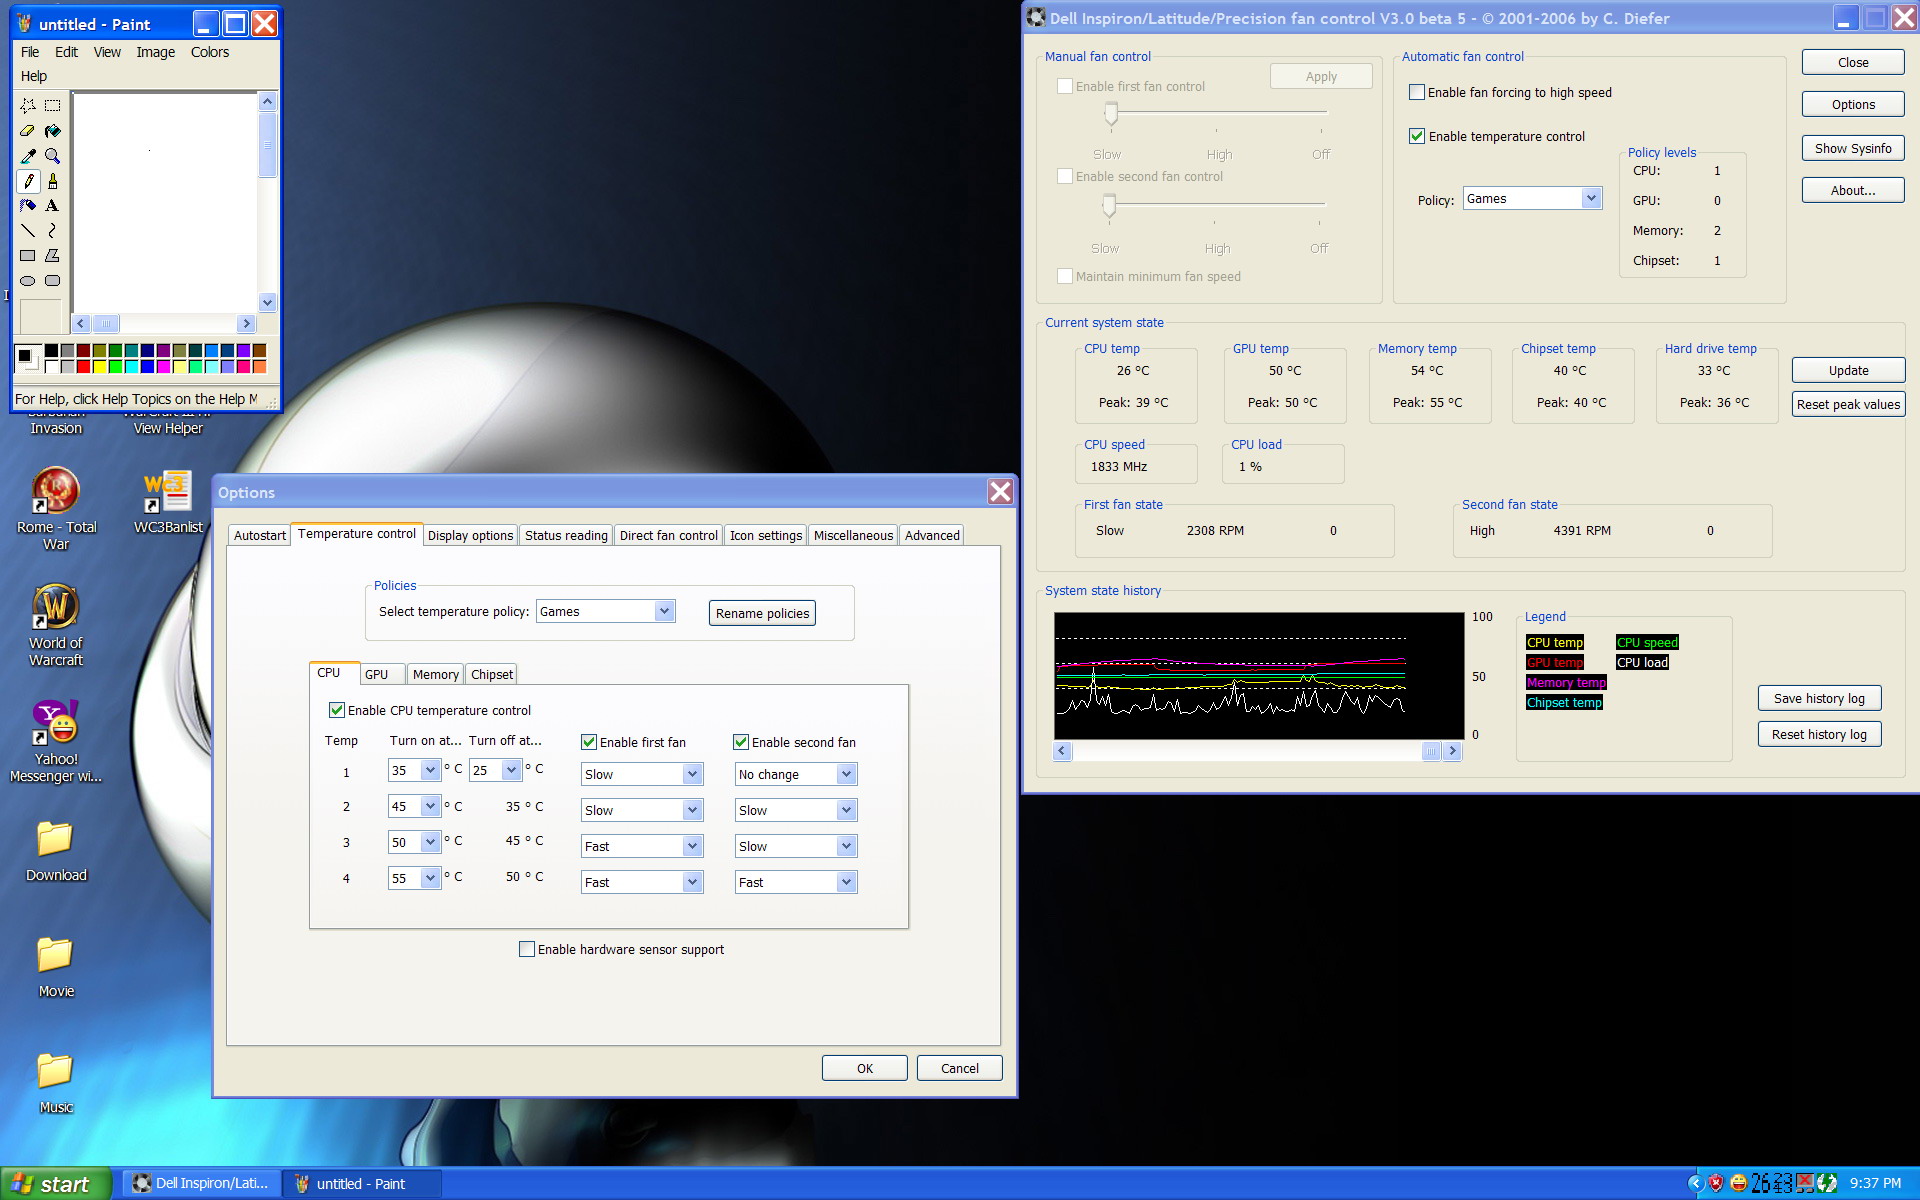Click Save history log button
1920x1200 pixels.
(1819, 698)
